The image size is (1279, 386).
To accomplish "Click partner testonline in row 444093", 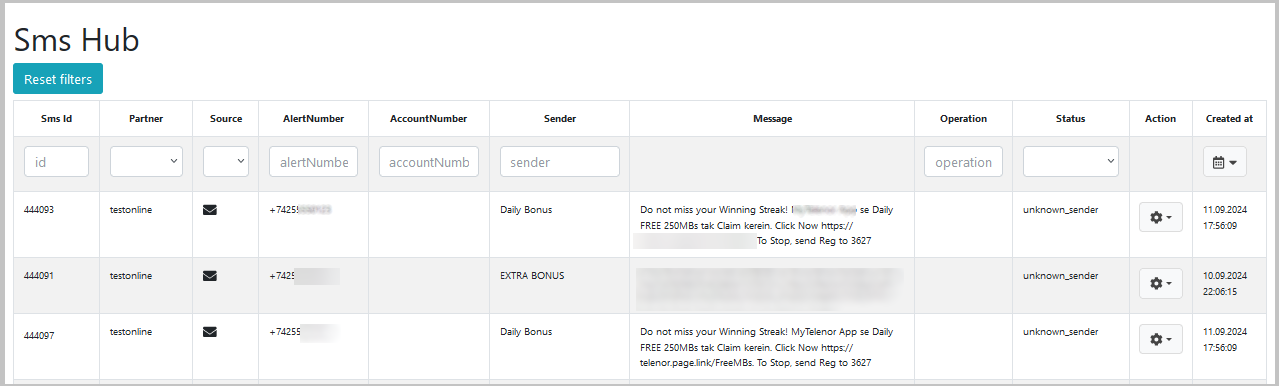I will (x=131, y=210).
